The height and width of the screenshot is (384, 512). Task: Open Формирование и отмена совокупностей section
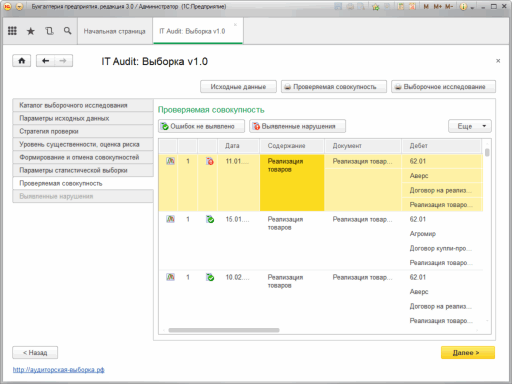click(x=83, y=157)
